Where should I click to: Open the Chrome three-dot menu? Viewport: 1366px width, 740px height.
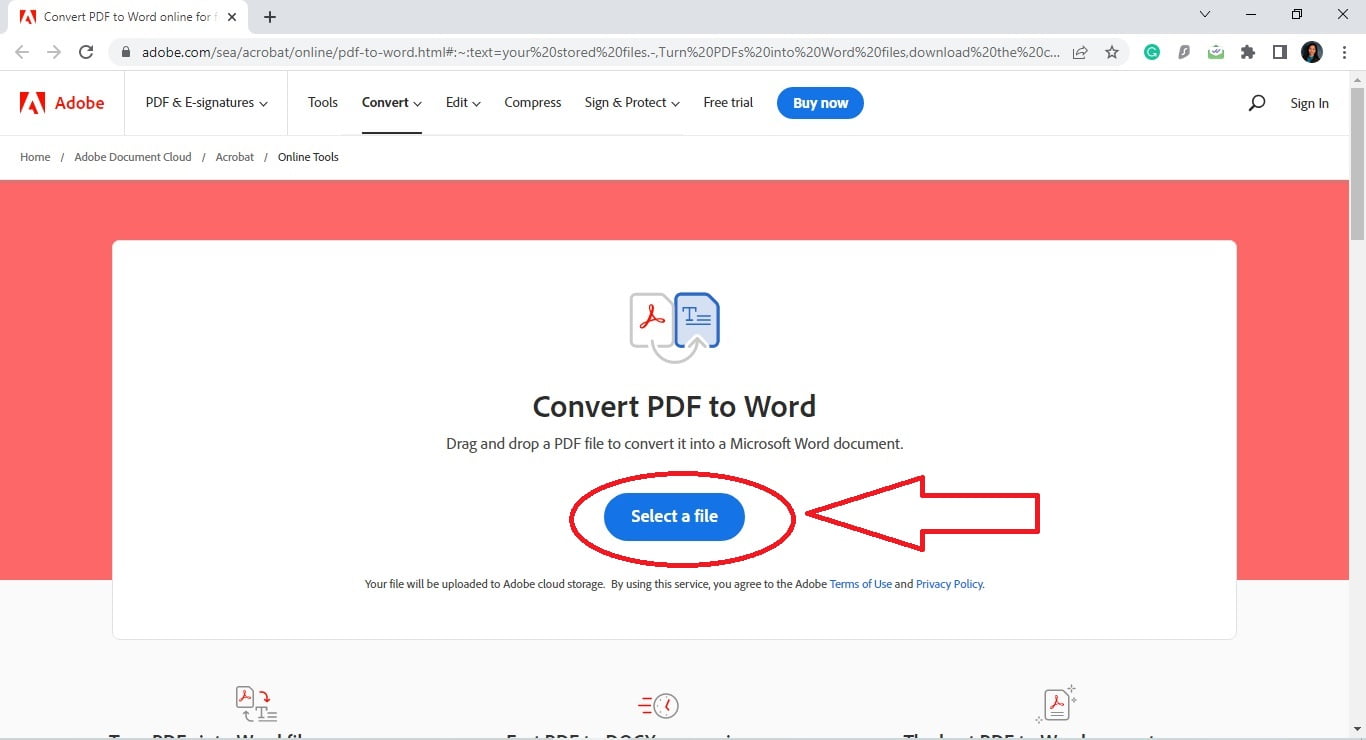[x=1345, y=52]
